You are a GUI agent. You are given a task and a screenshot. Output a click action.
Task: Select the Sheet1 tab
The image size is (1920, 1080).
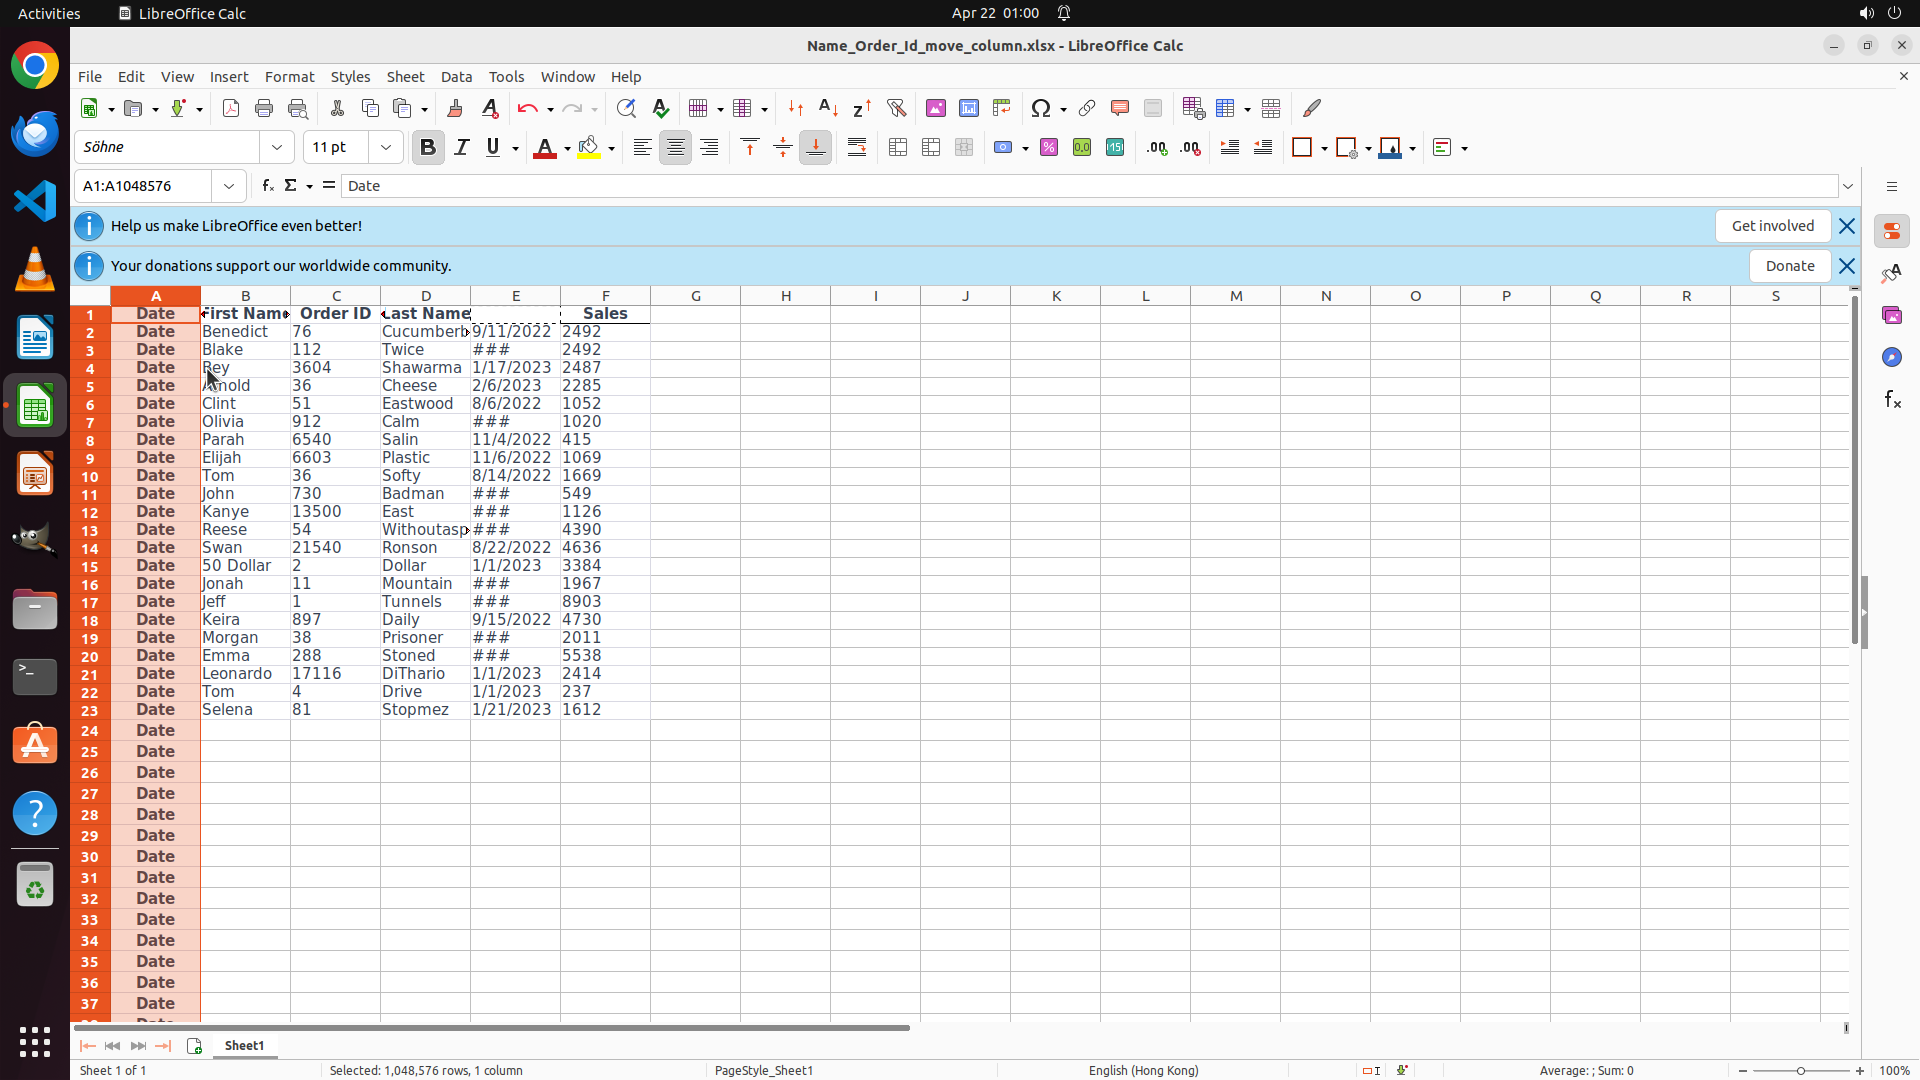tap(244, 1045)
